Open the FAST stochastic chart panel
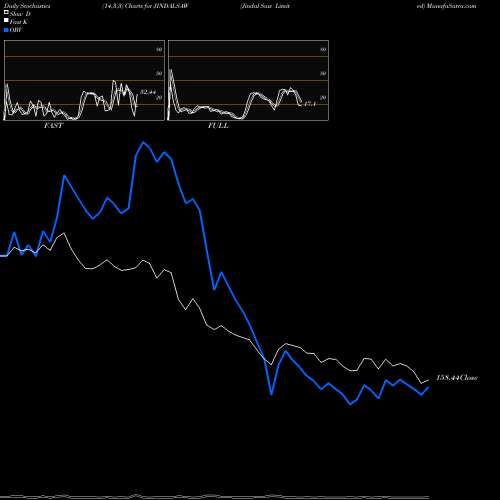The image size is (500, 500). (x=84, y=80)
